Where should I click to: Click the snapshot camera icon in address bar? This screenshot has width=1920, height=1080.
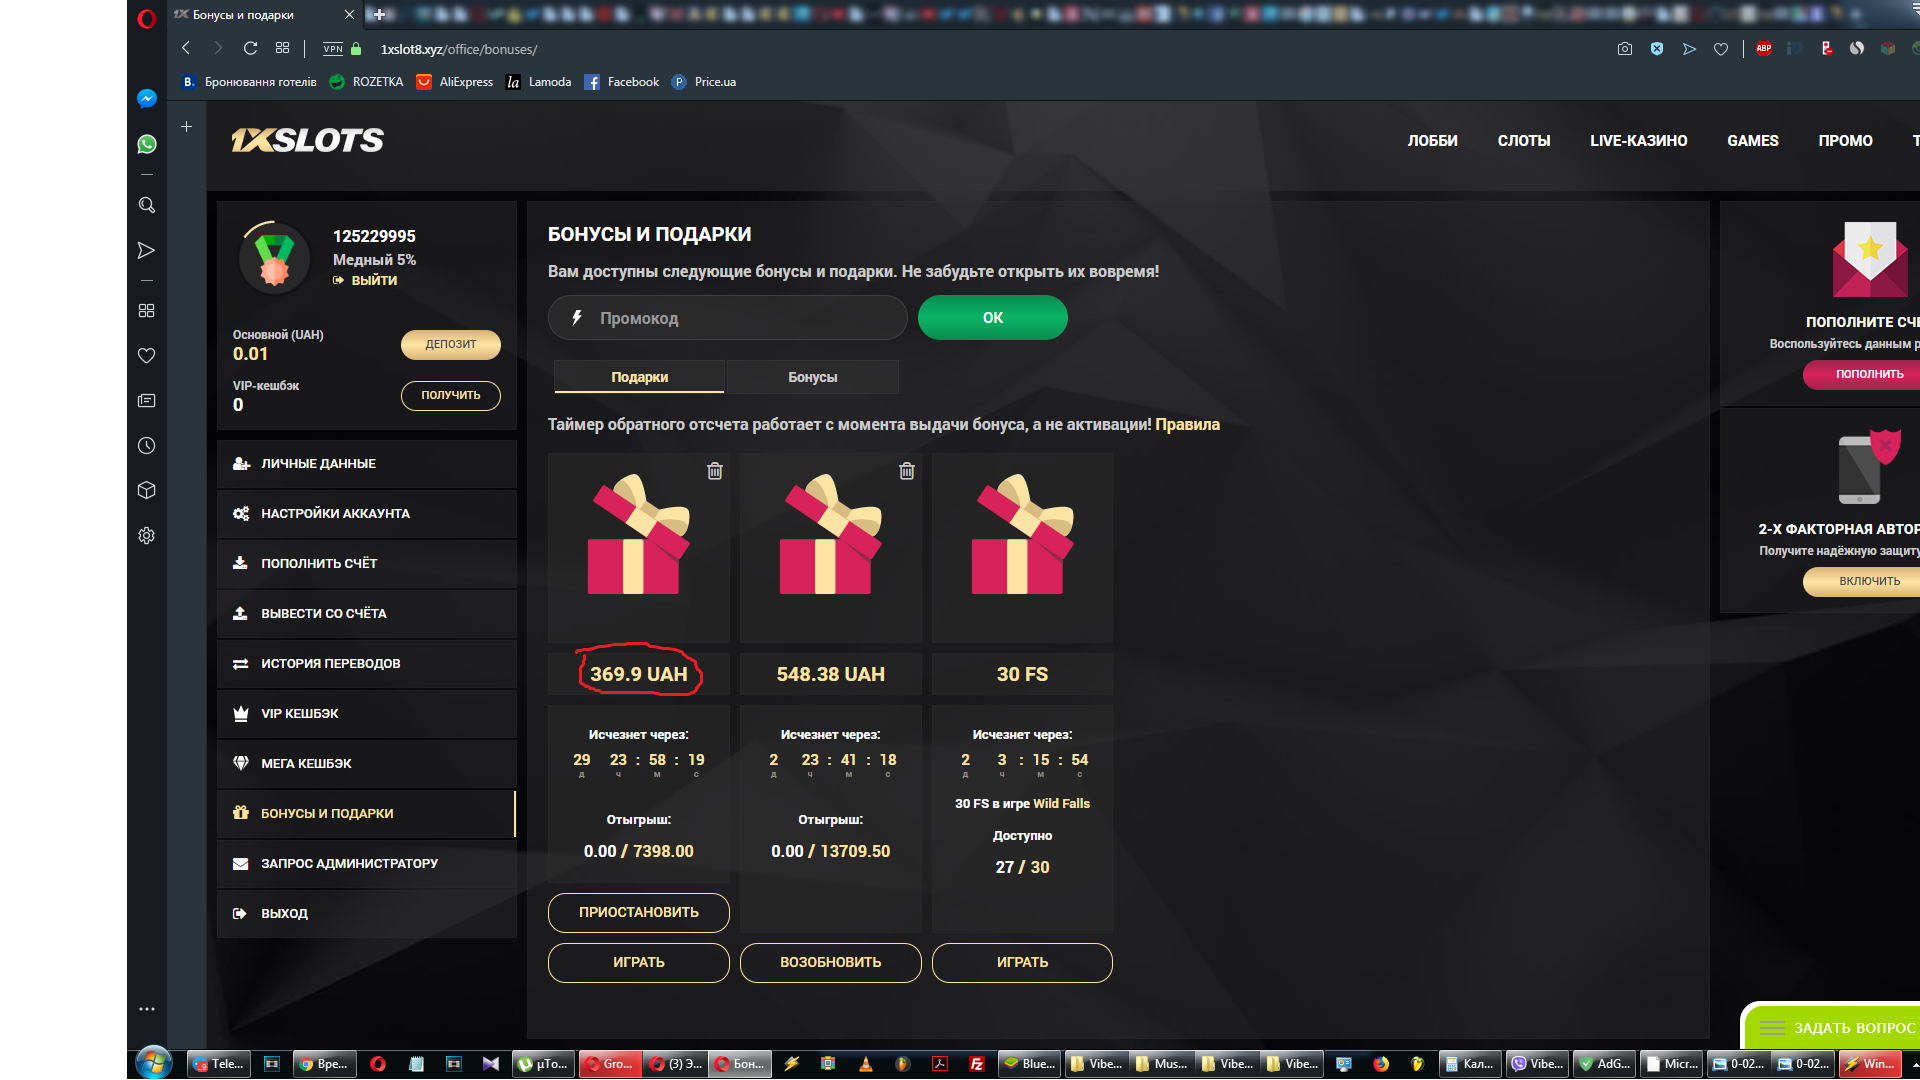[1624, 49]
